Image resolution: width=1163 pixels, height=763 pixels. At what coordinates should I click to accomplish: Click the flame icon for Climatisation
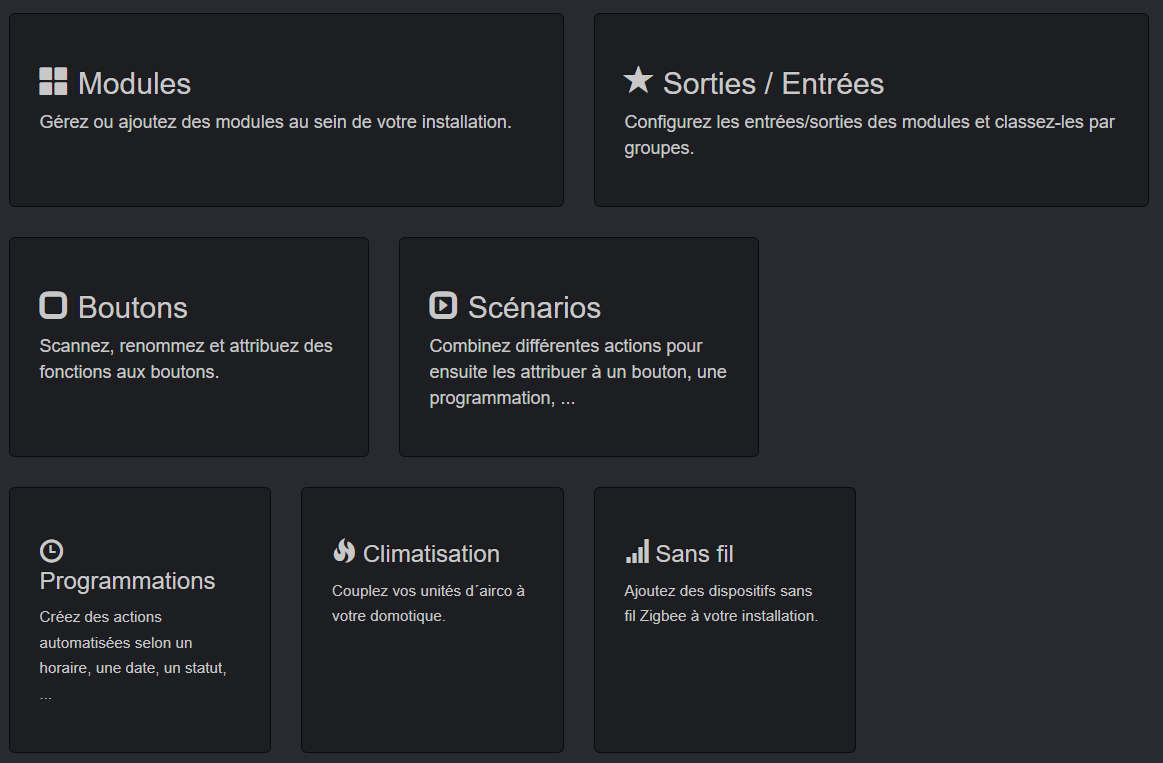[x=344, y=552]
